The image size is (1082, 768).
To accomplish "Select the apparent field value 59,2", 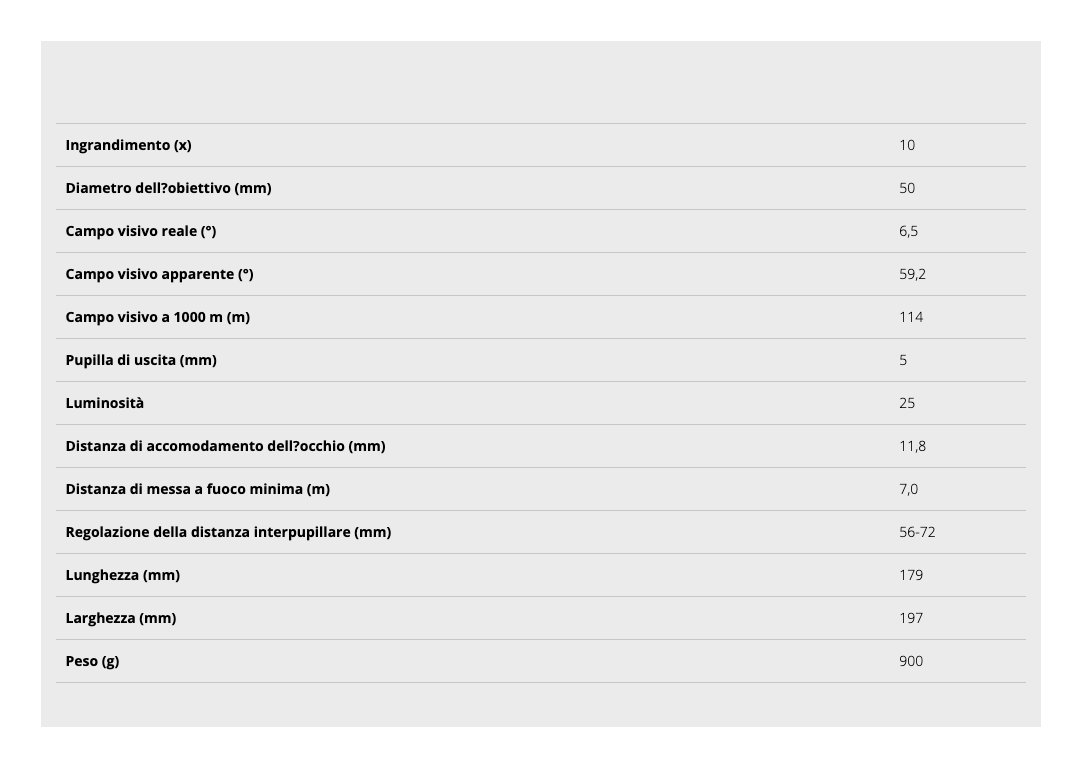I will tap(912, 274).
